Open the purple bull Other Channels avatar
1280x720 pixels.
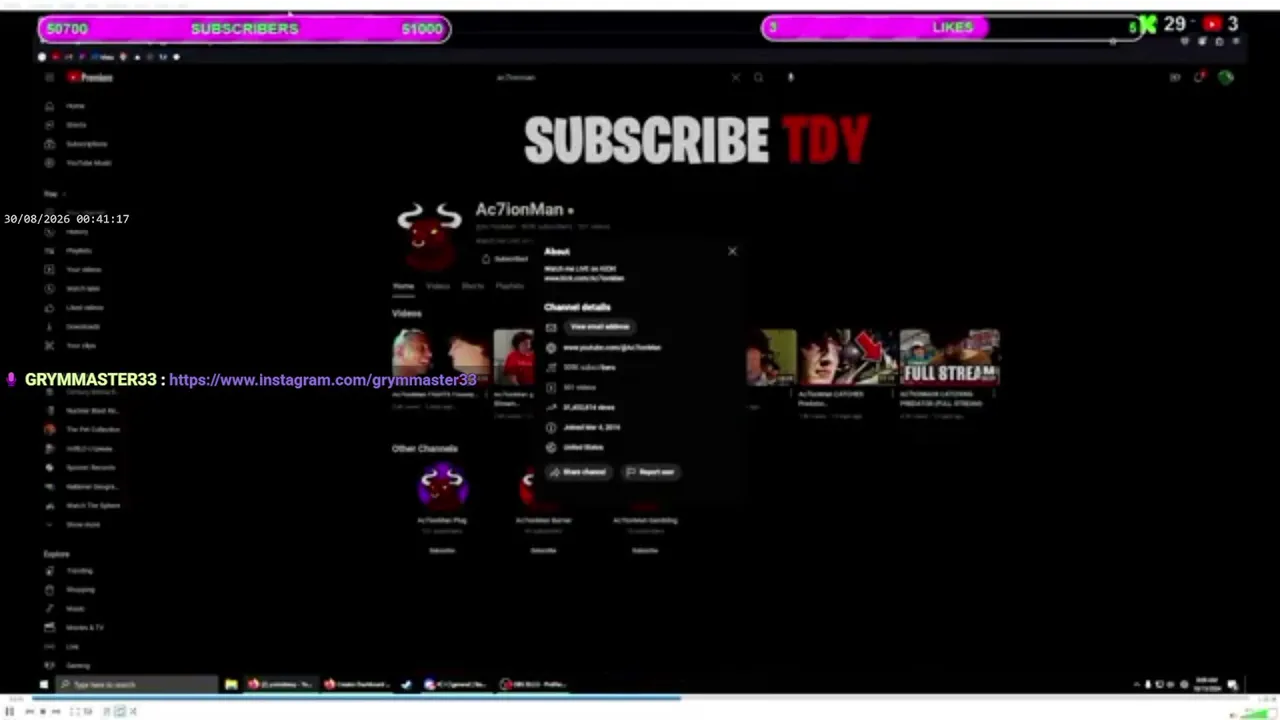[443, 487]
